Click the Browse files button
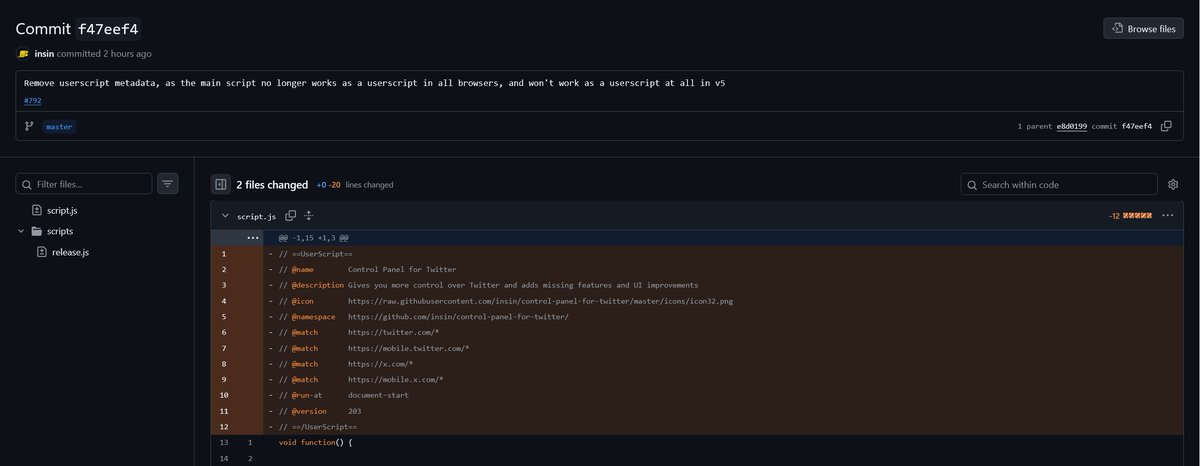The image size is (1200, 466). [x=1143, y=28]
